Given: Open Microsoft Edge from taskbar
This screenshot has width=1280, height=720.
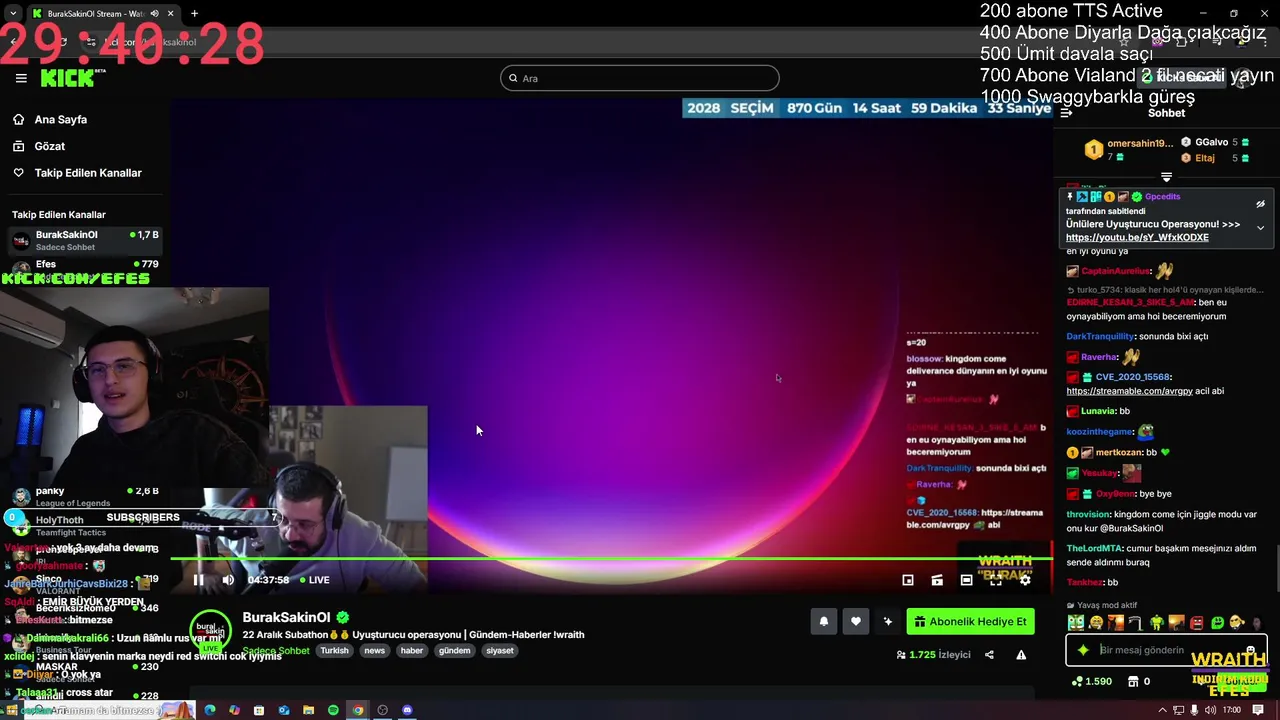Looking at the screenshot, I should tap(209, 710).
